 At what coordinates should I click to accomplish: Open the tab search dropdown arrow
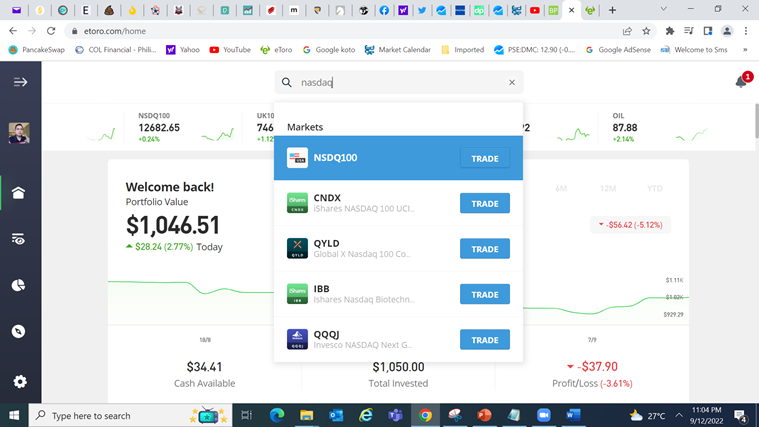(x=664, y=9)
